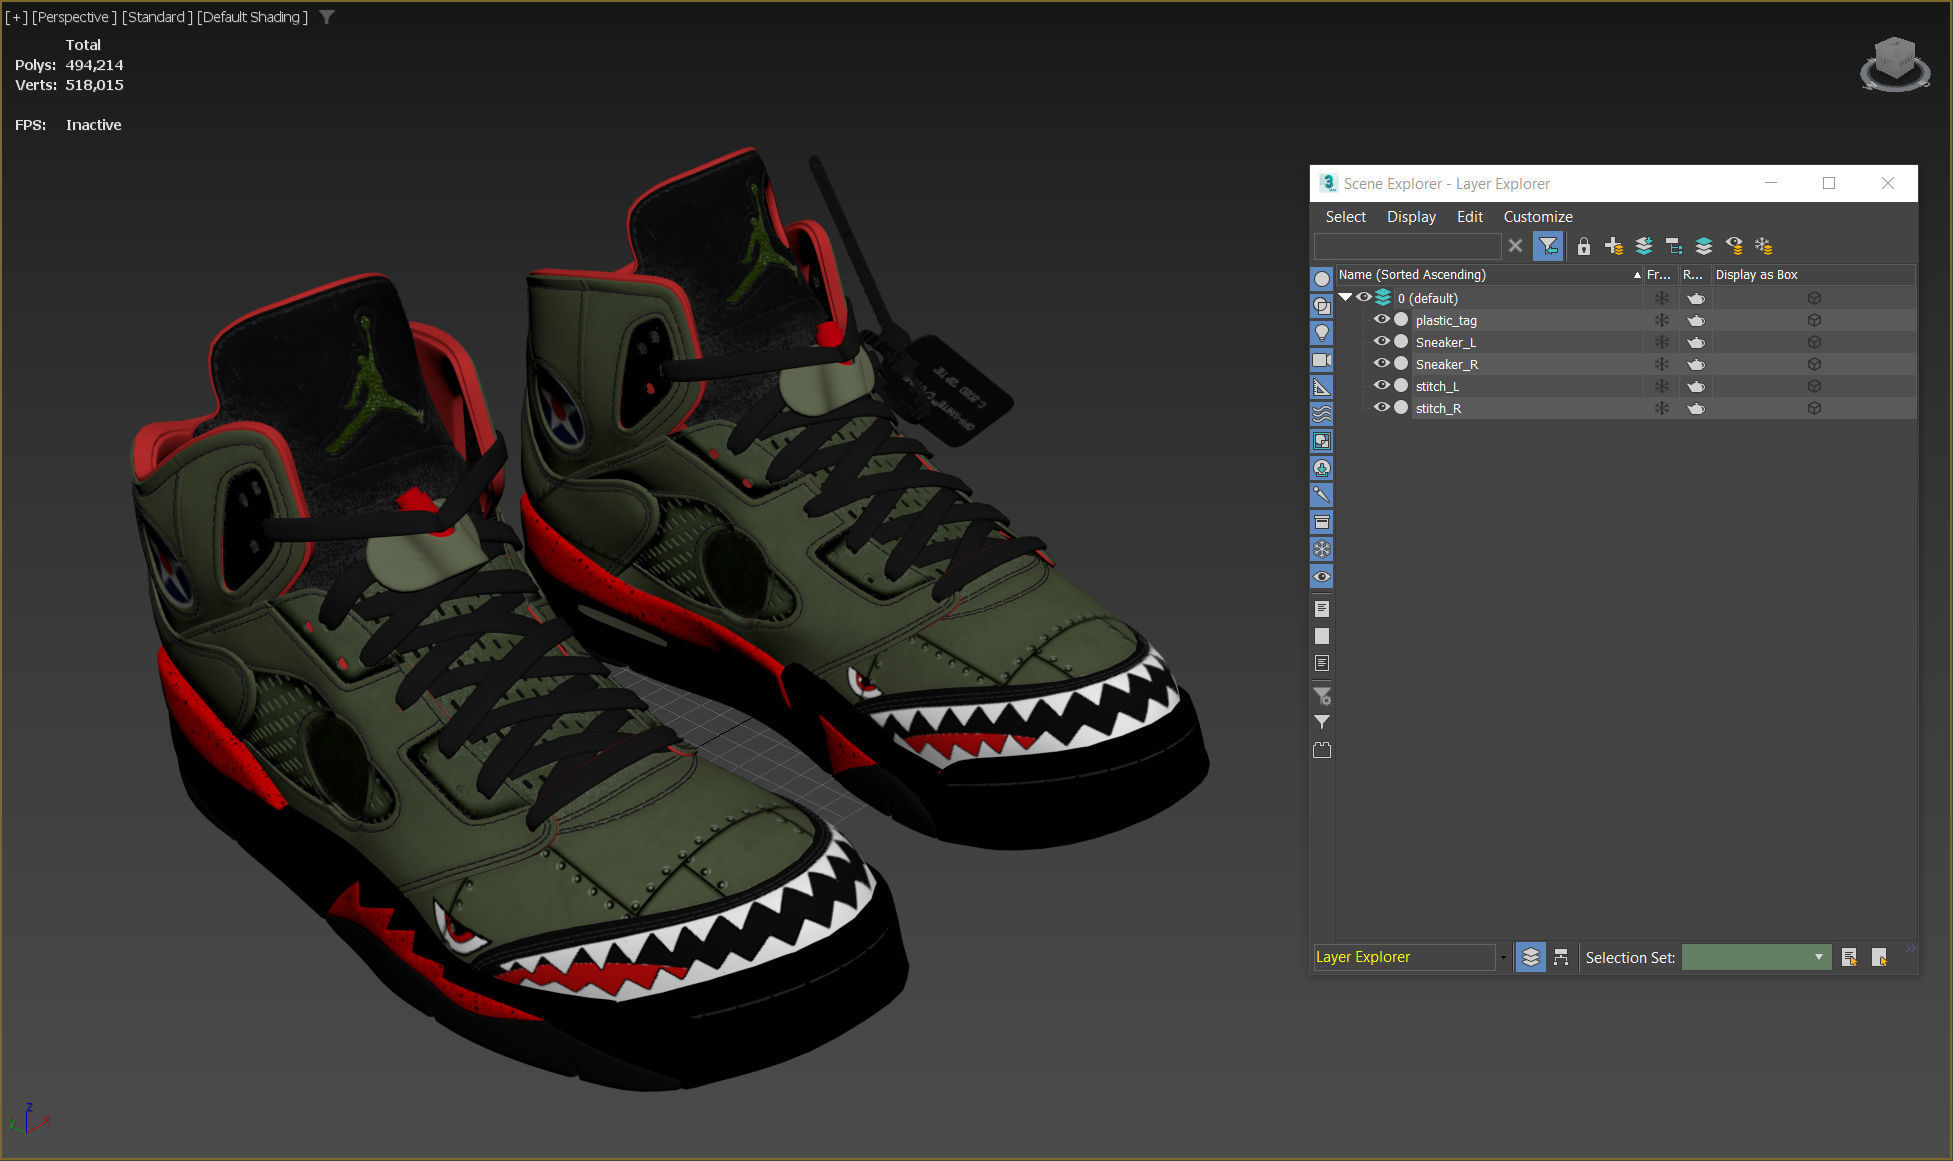Screen dimensions: 1953x1161
Task: Click Add Selected to Layer icon
Action: 1643,246
